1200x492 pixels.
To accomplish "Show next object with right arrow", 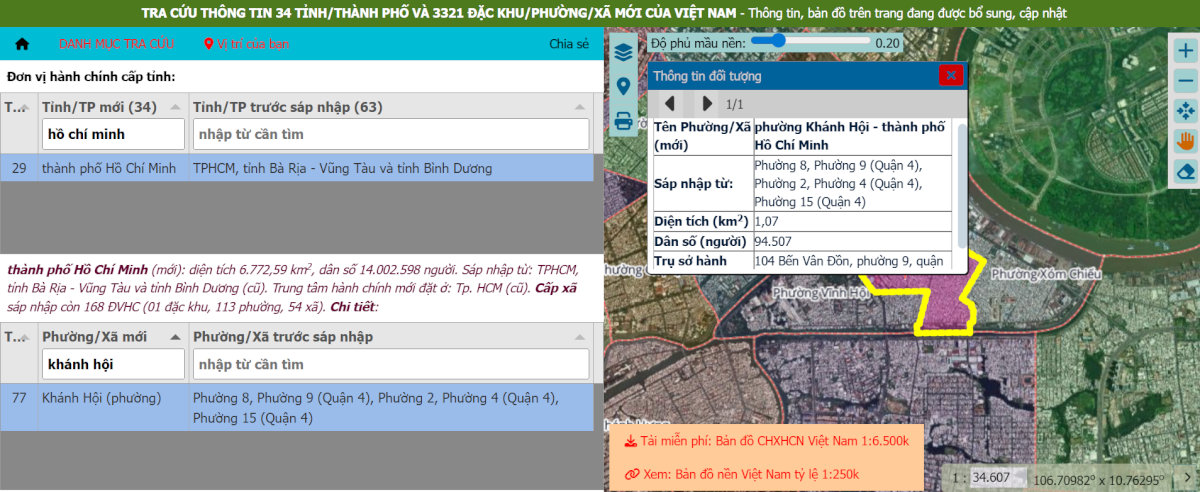I will click(x=707, y=104).
